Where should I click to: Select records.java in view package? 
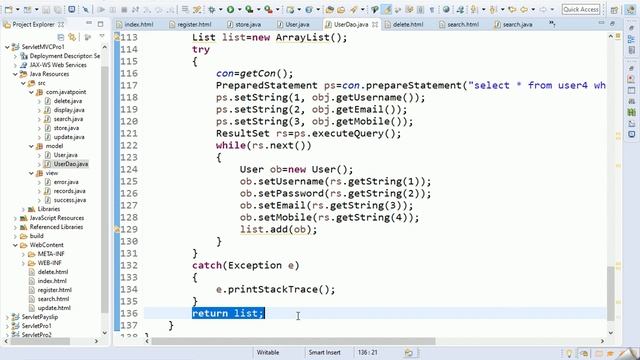click(69, 191)
